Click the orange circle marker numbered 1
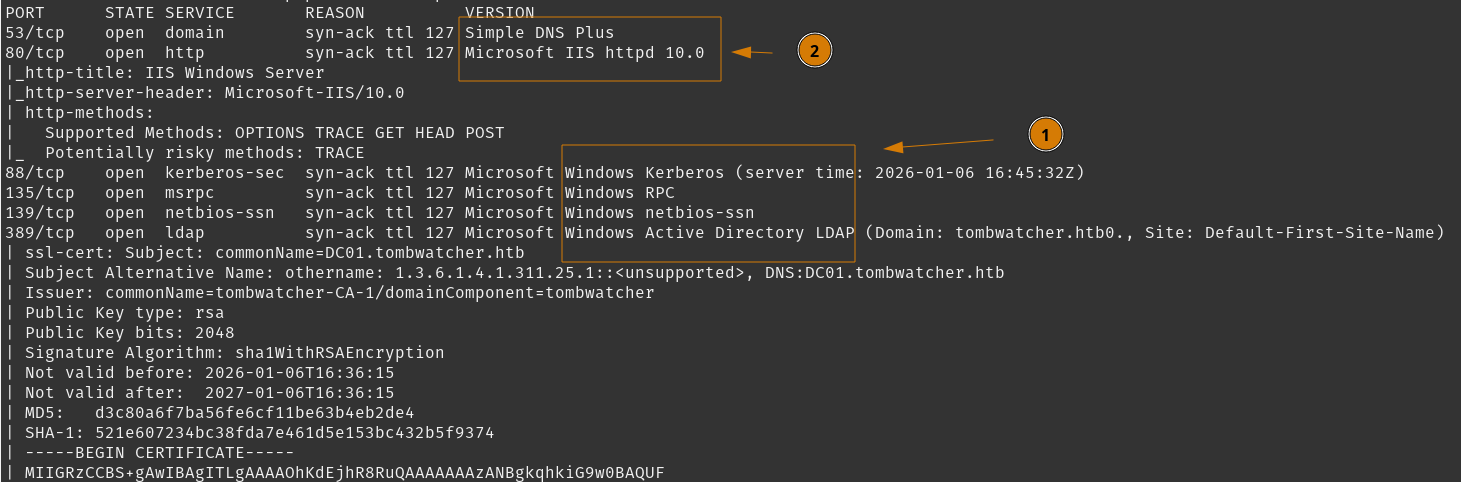1461x482 pixels. click(x=1045, y=134)
